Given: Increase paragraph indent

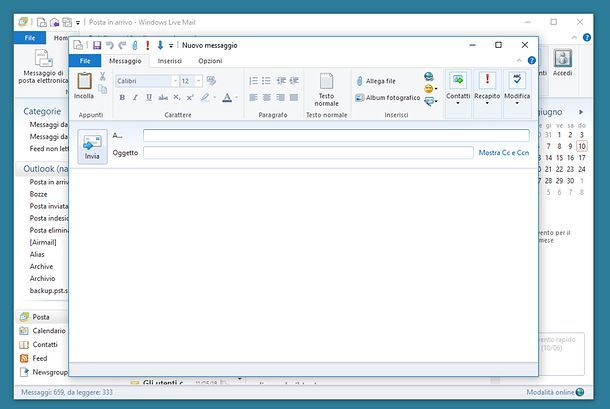Looking at the screenshot, I should [294, 81].
